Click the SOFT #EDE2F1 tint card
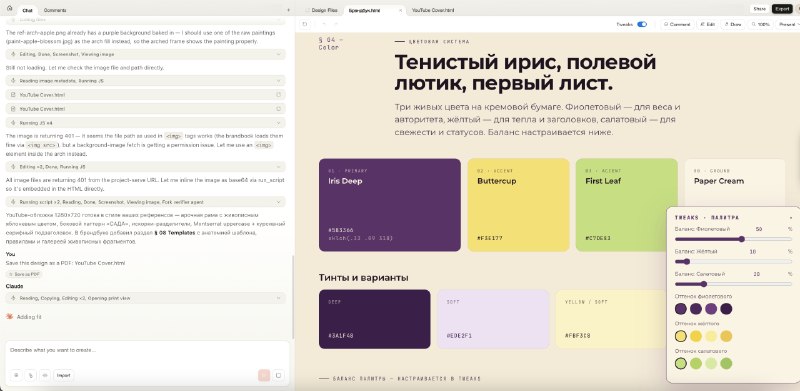The height and width of the screenshot is (391, 800). [493, 319]
